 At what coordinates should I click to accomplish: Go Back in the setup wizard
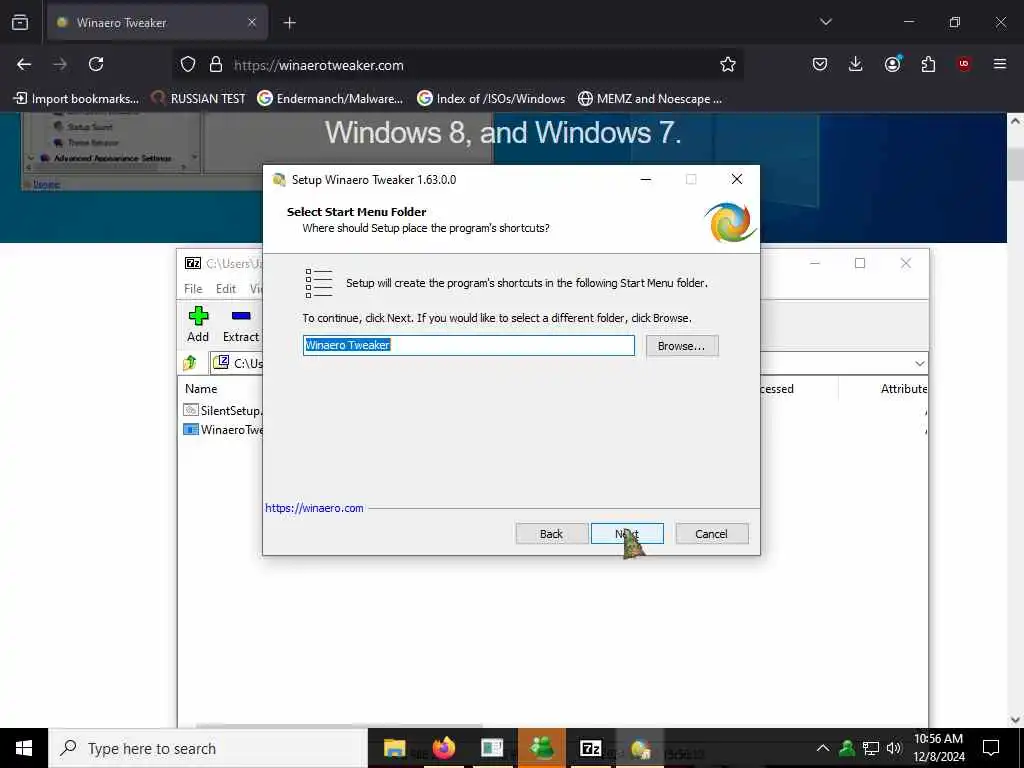coord(551,534)
